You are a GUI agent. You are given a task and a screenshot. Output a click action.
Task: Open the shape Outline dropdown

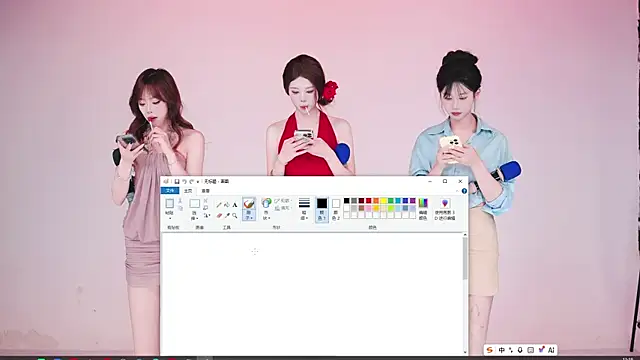tap(282, 201)
